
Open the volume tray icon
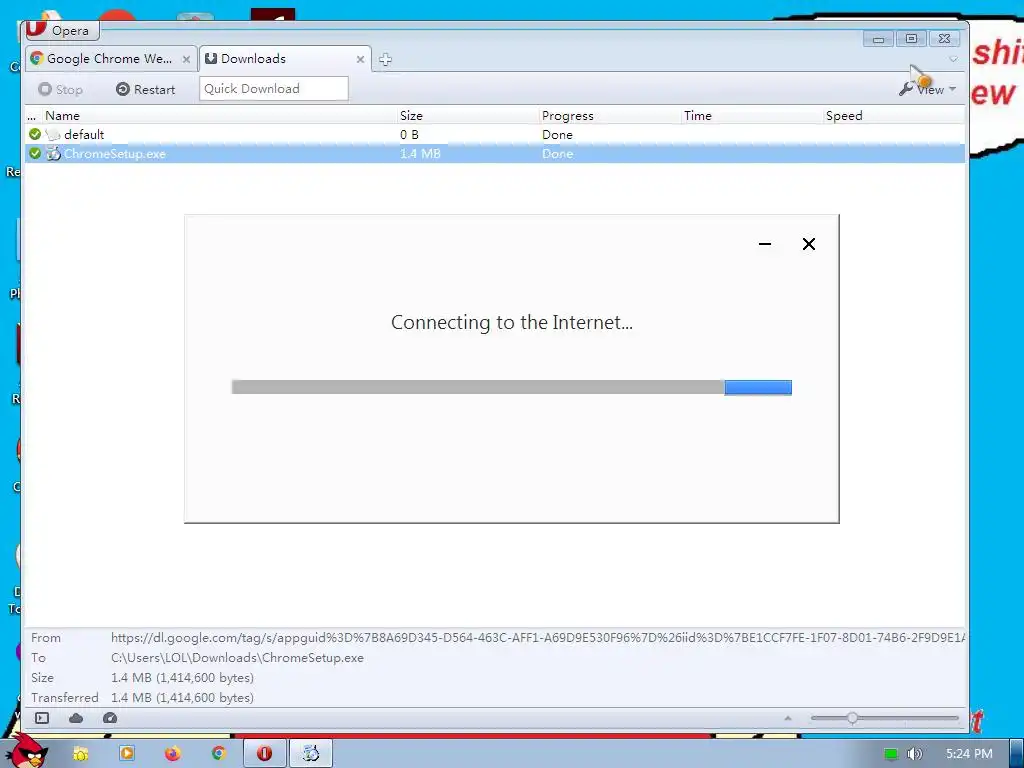(x=914, y=754)
